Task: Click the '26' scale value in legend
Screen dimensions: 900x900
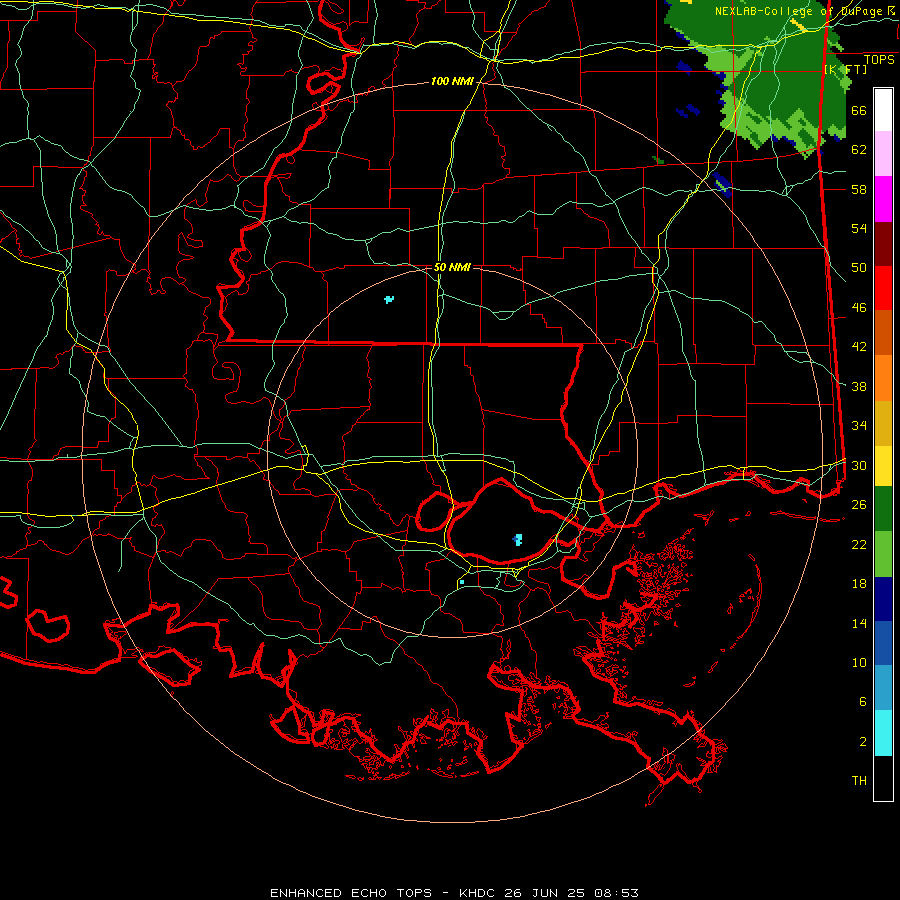Action: [x=859, y=505]
